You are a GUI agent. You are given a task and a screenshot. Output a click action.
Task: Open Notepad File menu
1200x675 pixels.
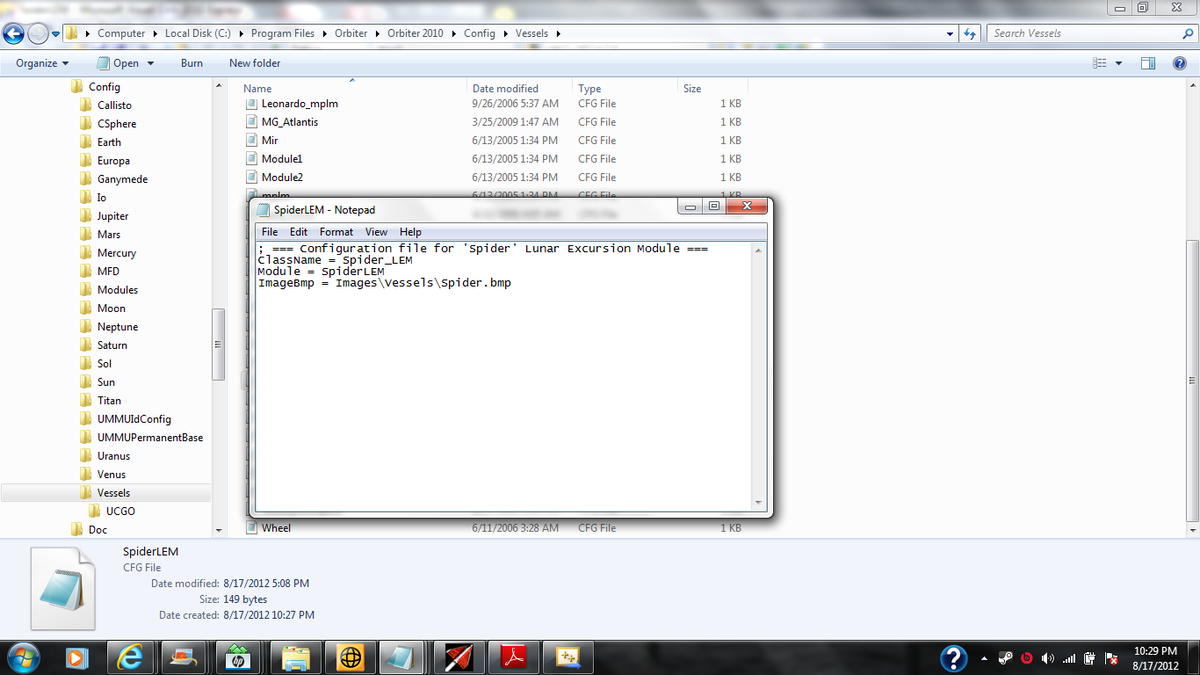point(270,232)
